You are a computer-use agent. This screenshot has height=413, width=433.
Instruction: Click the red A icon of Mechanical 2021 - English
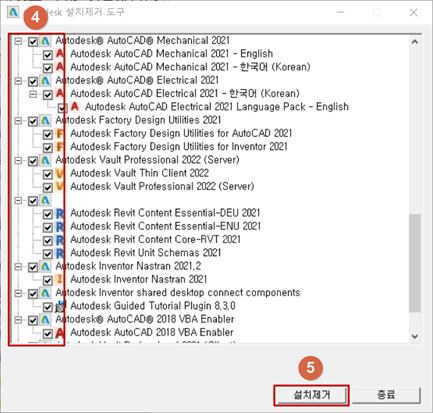click(60, 54)
